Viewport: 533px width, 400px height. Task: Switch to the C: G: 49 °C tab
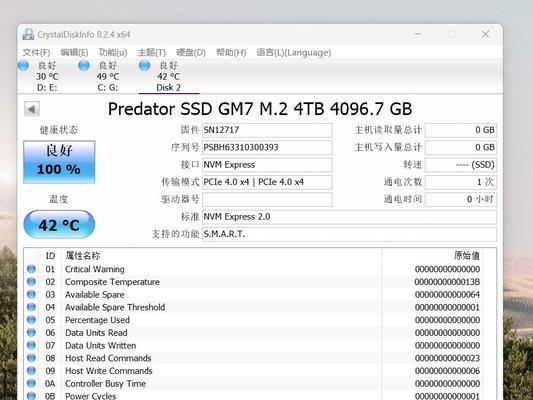click(108, 76)
